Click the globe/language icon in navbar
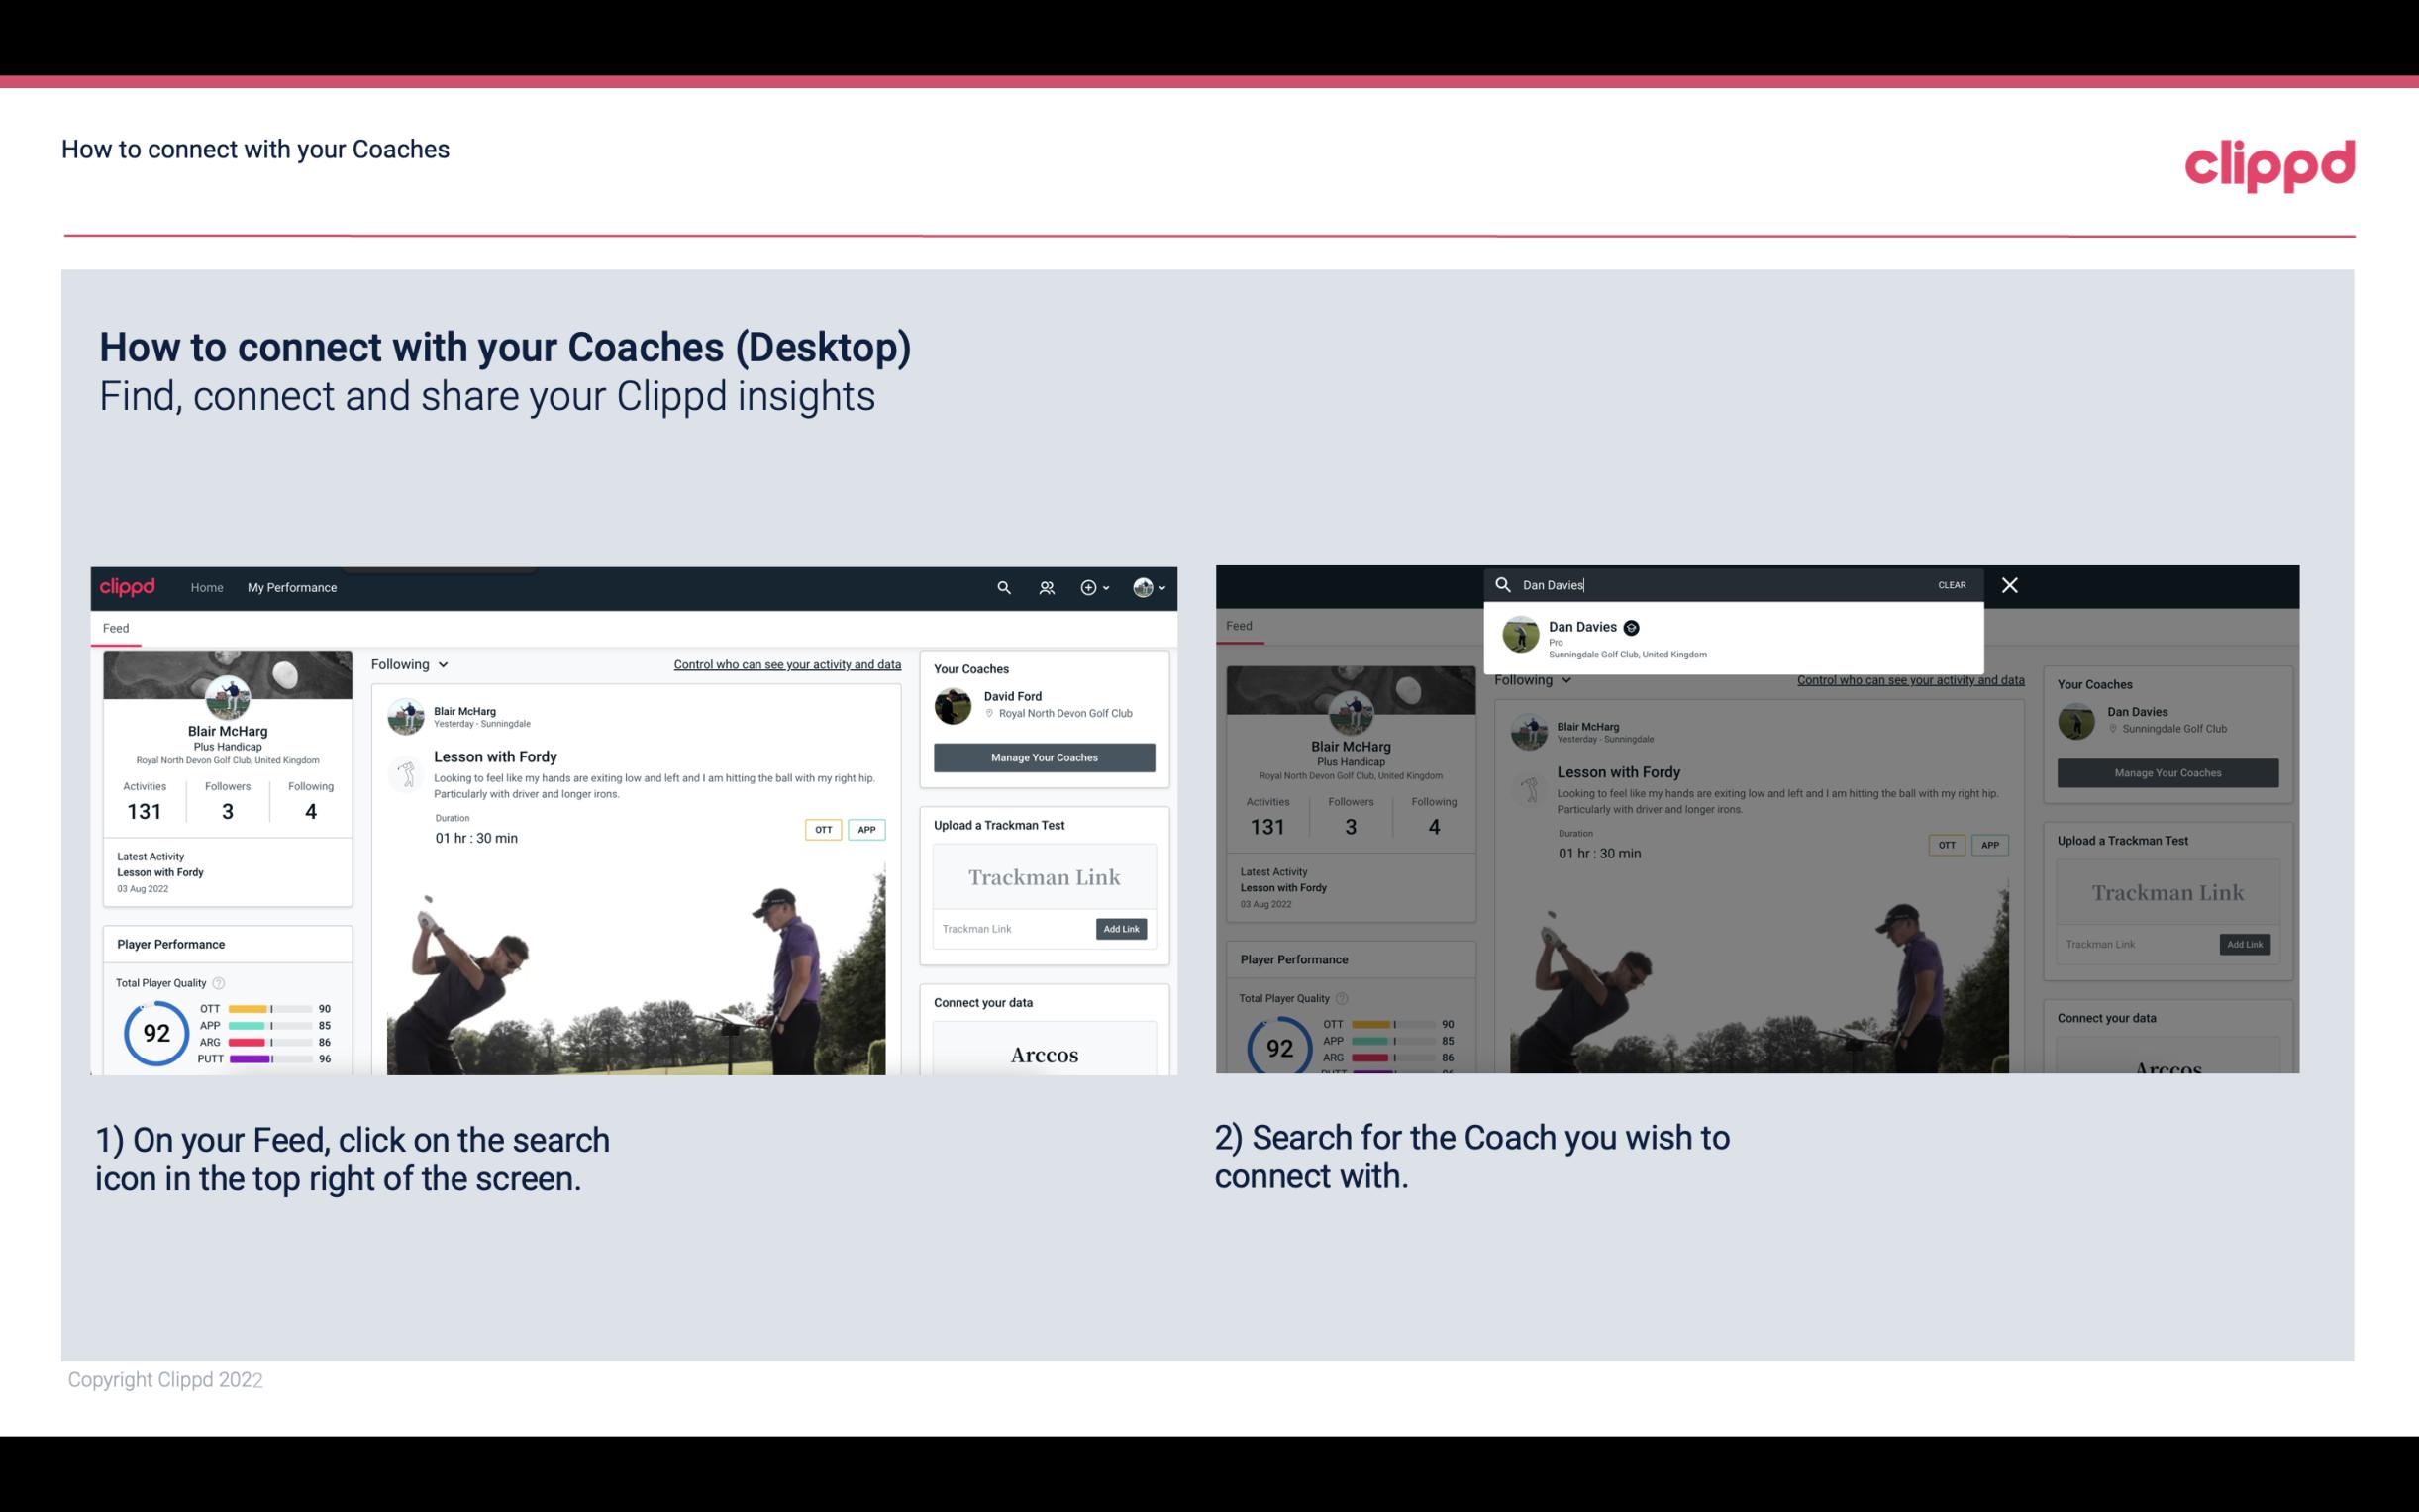The image size is (2419, 1512). click(1141, 587)
